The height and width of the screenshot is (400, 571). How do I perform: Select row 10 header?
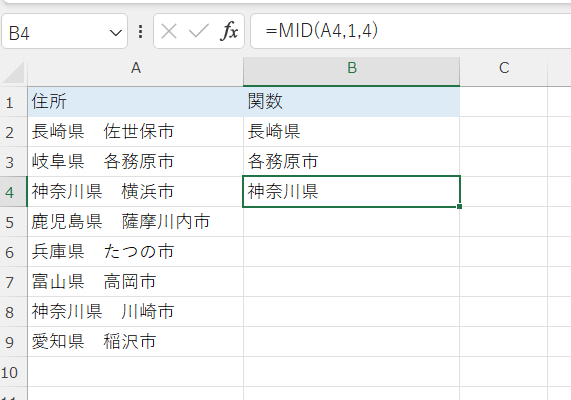tap(13, 372)
